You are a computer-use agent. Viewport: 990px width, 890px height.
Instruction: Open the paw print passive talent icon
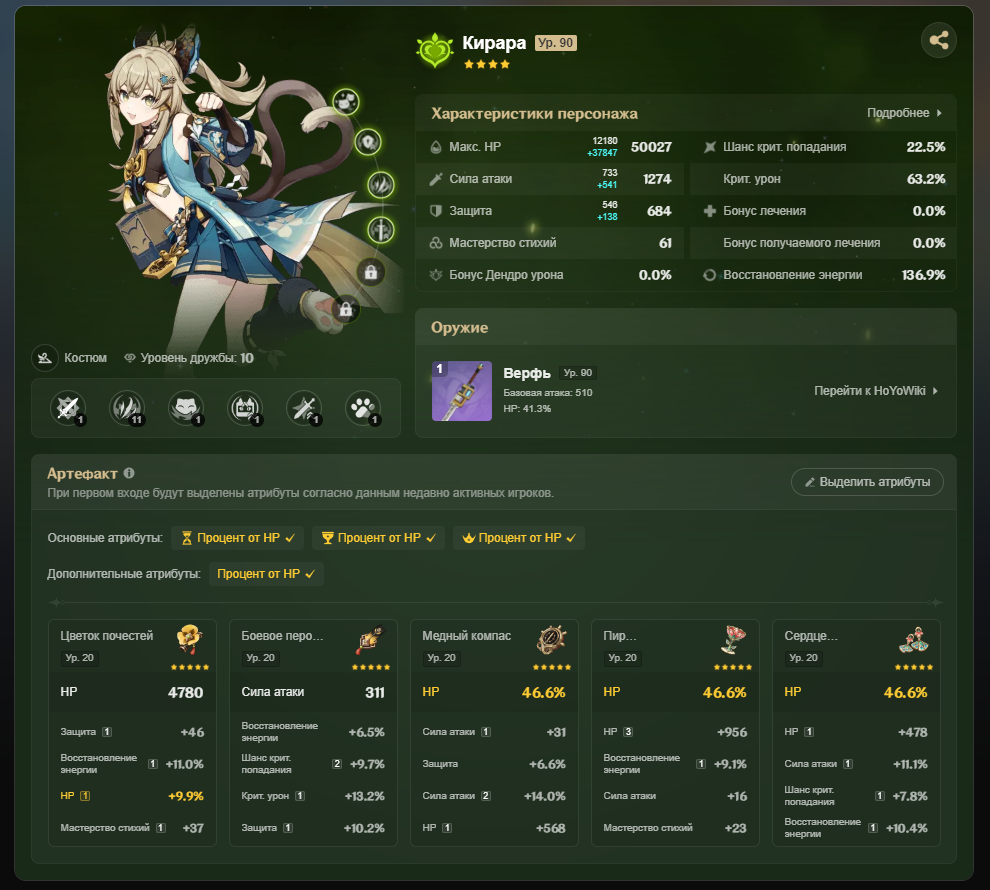[363, 408]
